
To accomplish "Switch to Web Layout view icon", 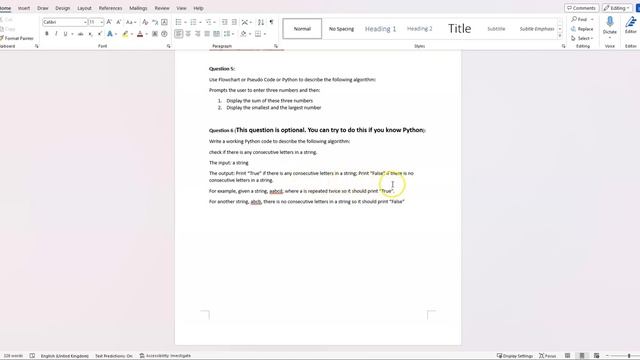I will point(596,356).
